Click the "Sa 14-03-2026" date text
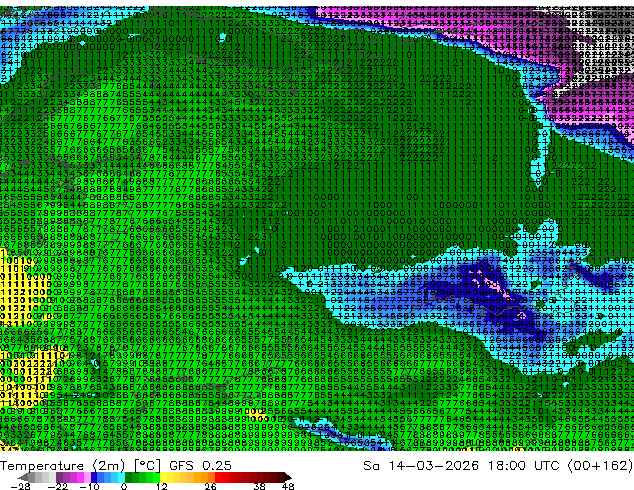Screen dimensions: 634x490 point(421,466)
